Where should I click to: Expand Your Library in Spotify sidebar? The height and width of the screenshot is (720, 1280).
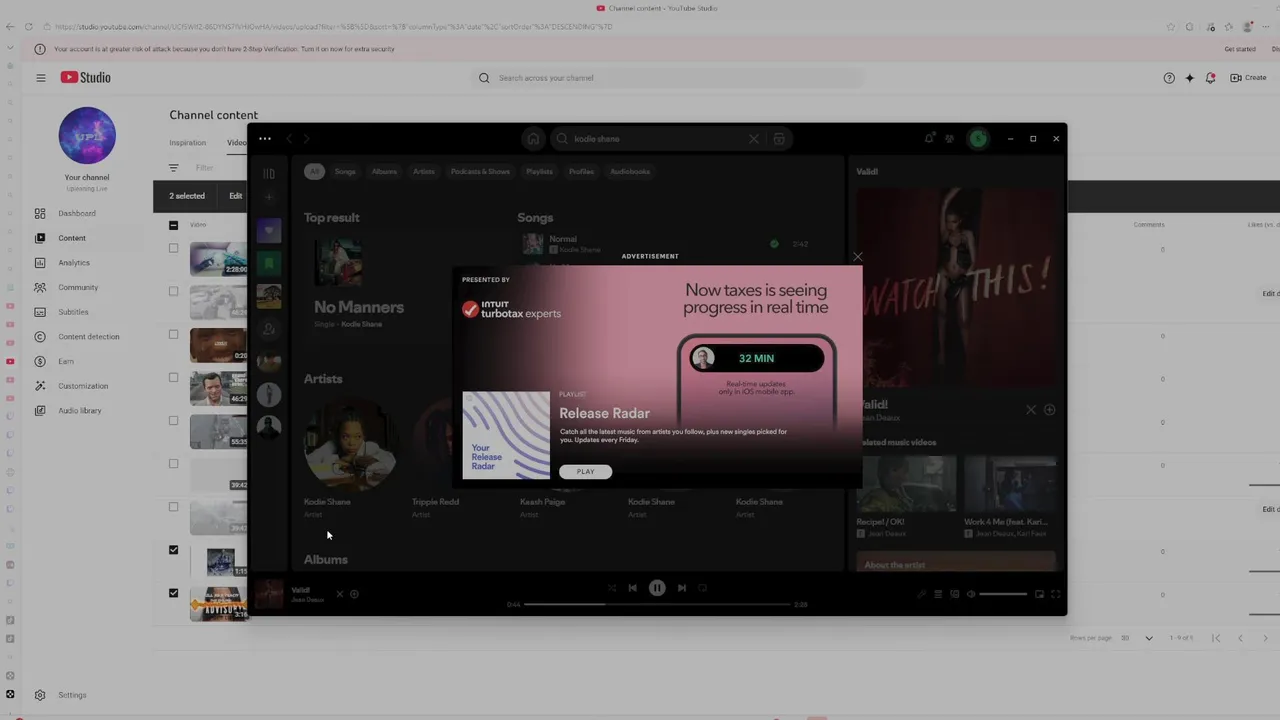pyautogui.click(x=268, y=174)
